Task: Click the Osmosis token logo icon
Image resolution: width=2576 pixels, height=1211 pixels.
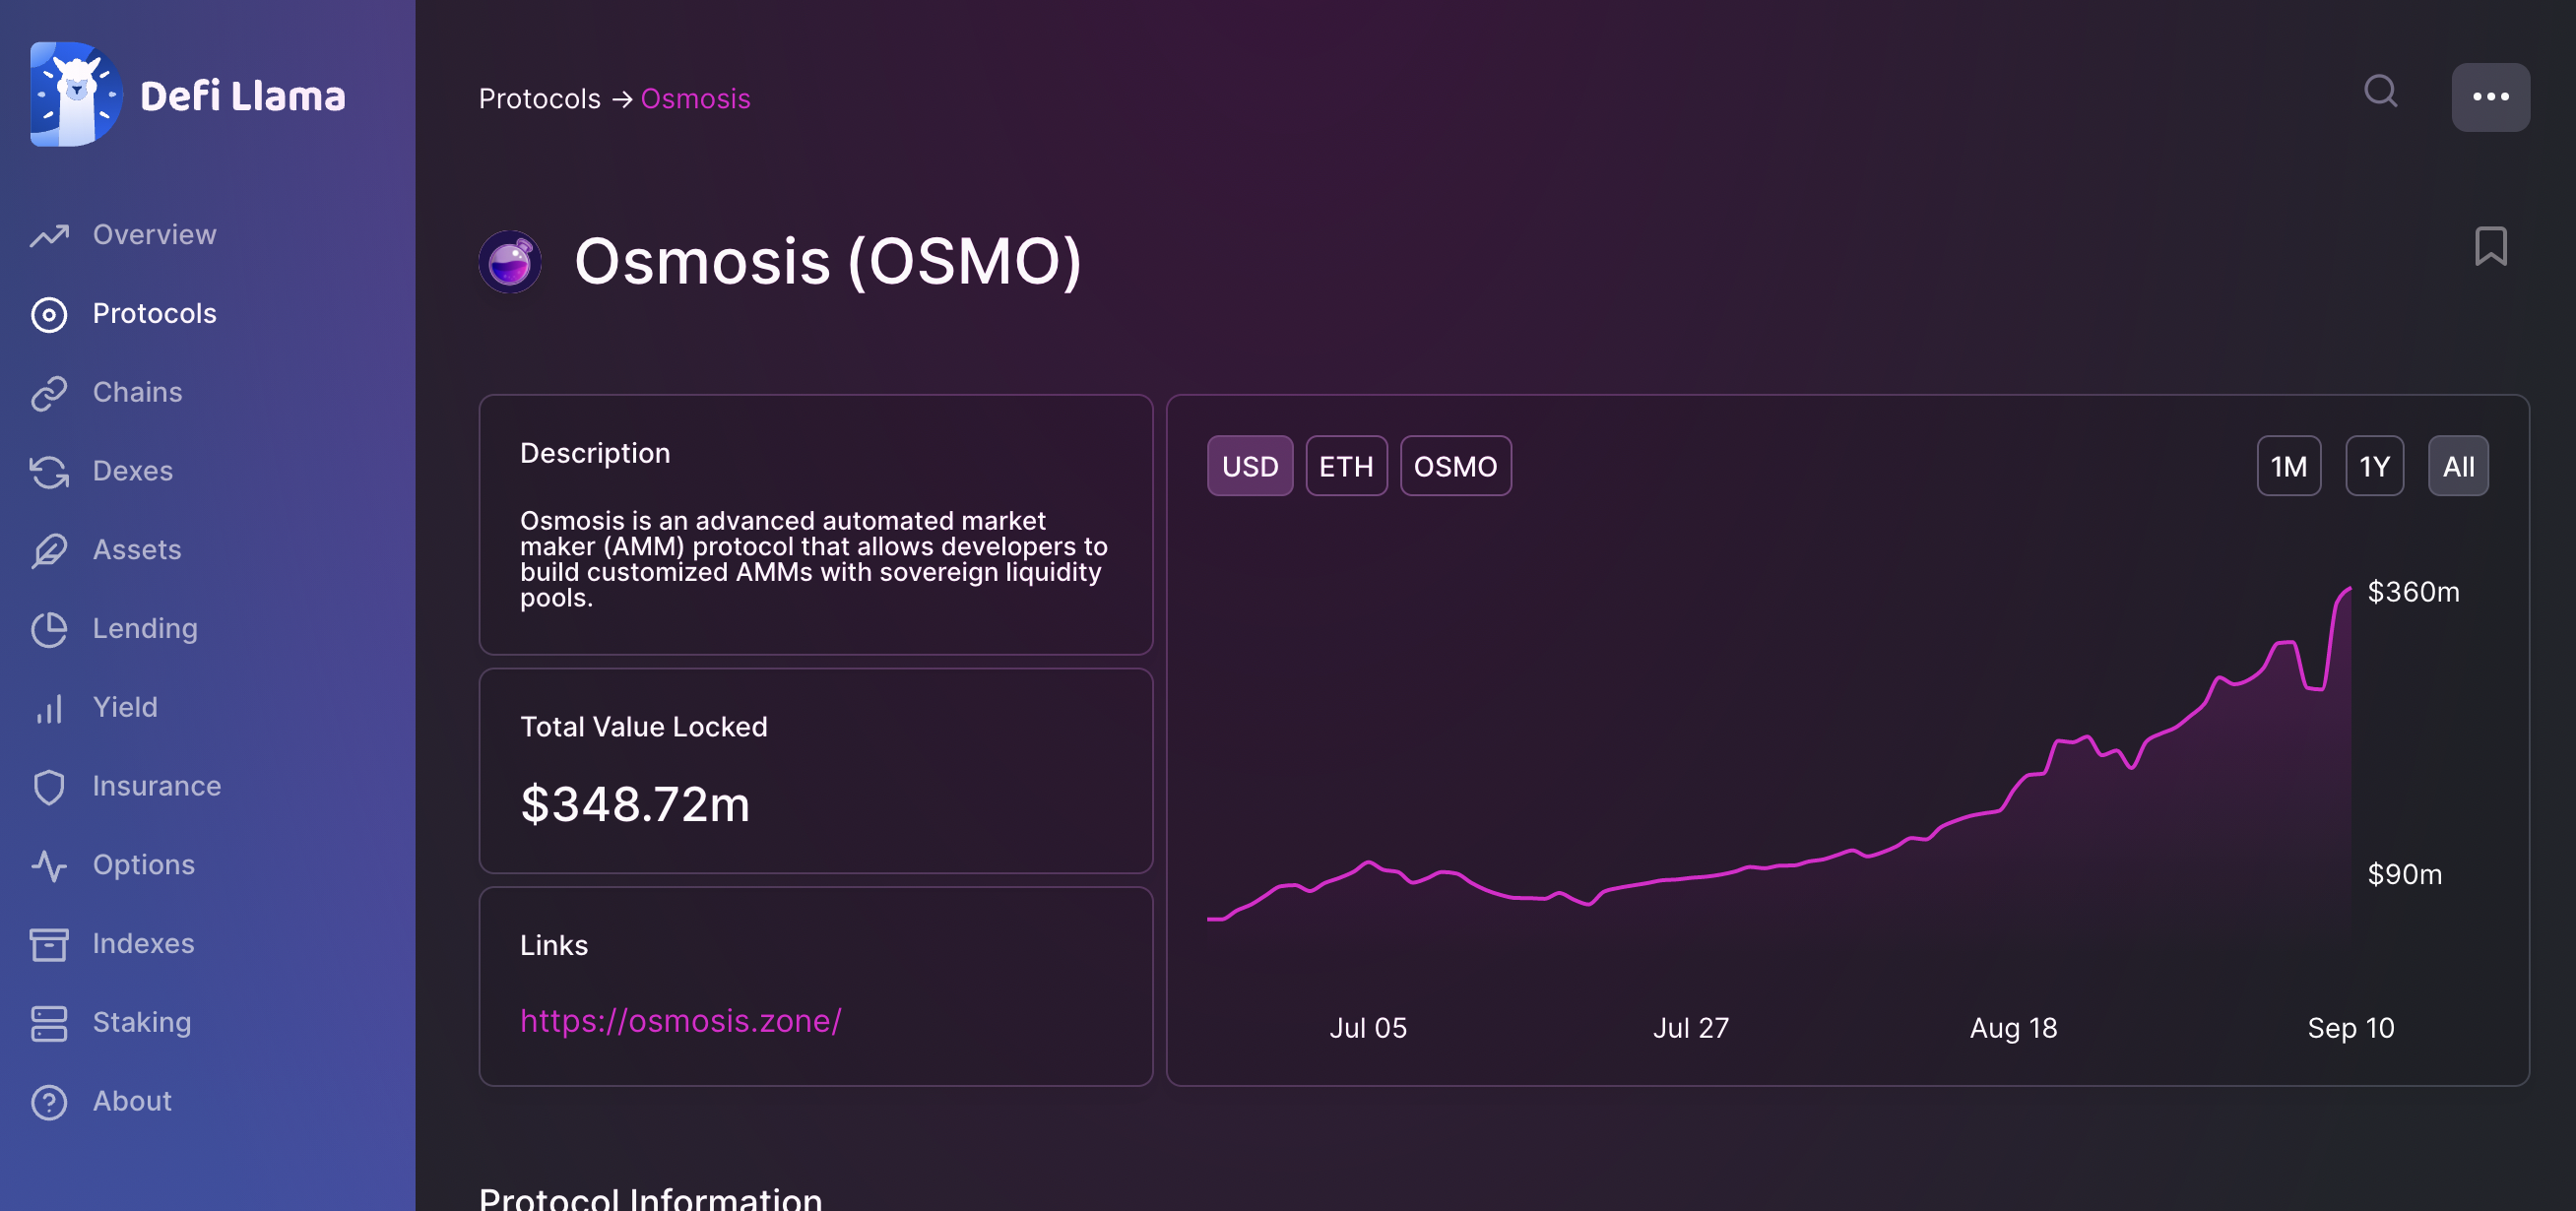Action: [510, 262]
